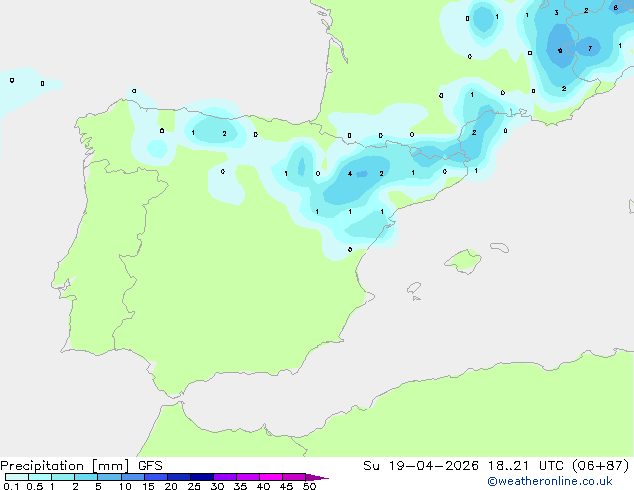Screen dimensions: 634x490
Task: Click the 15–20 mm blue legend swatch
Action: point(156,477)
